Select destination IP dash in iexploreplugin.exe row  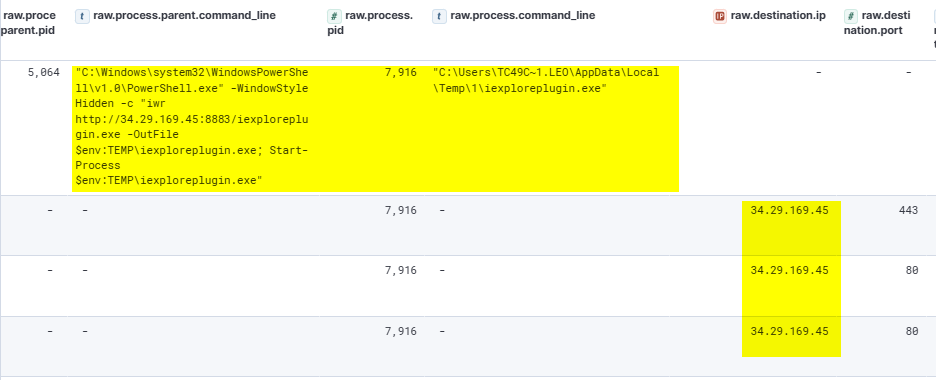tap(818, 73)
